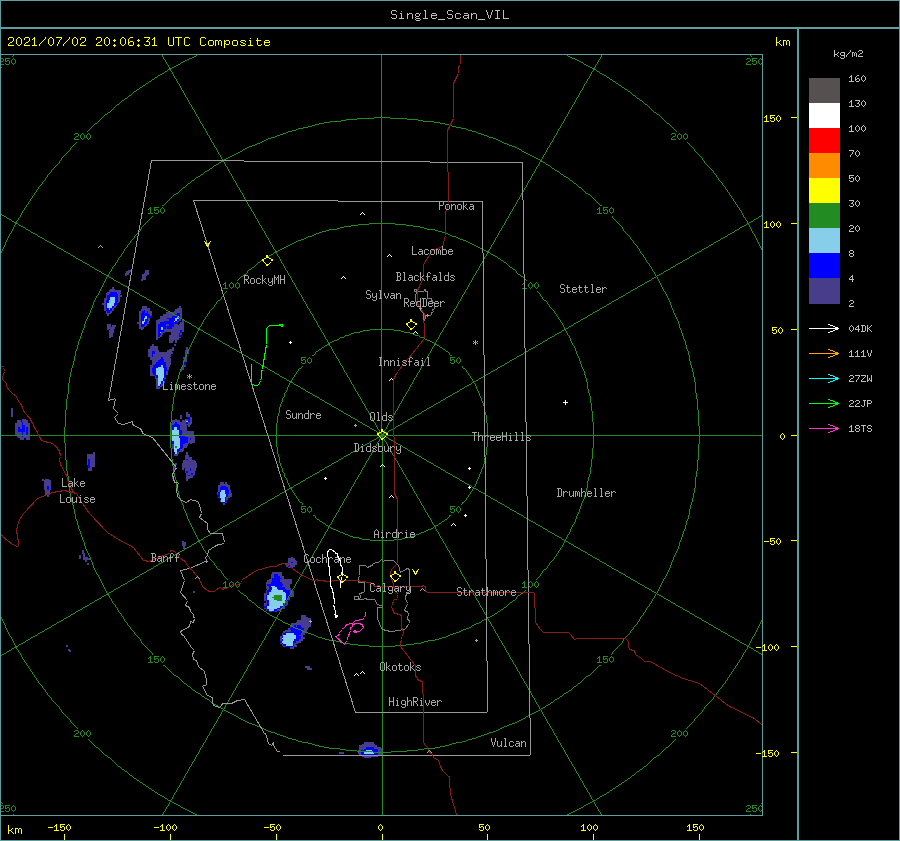Click the Sylvan label
The image size is (900, 841).
click(x=383, y=295)
